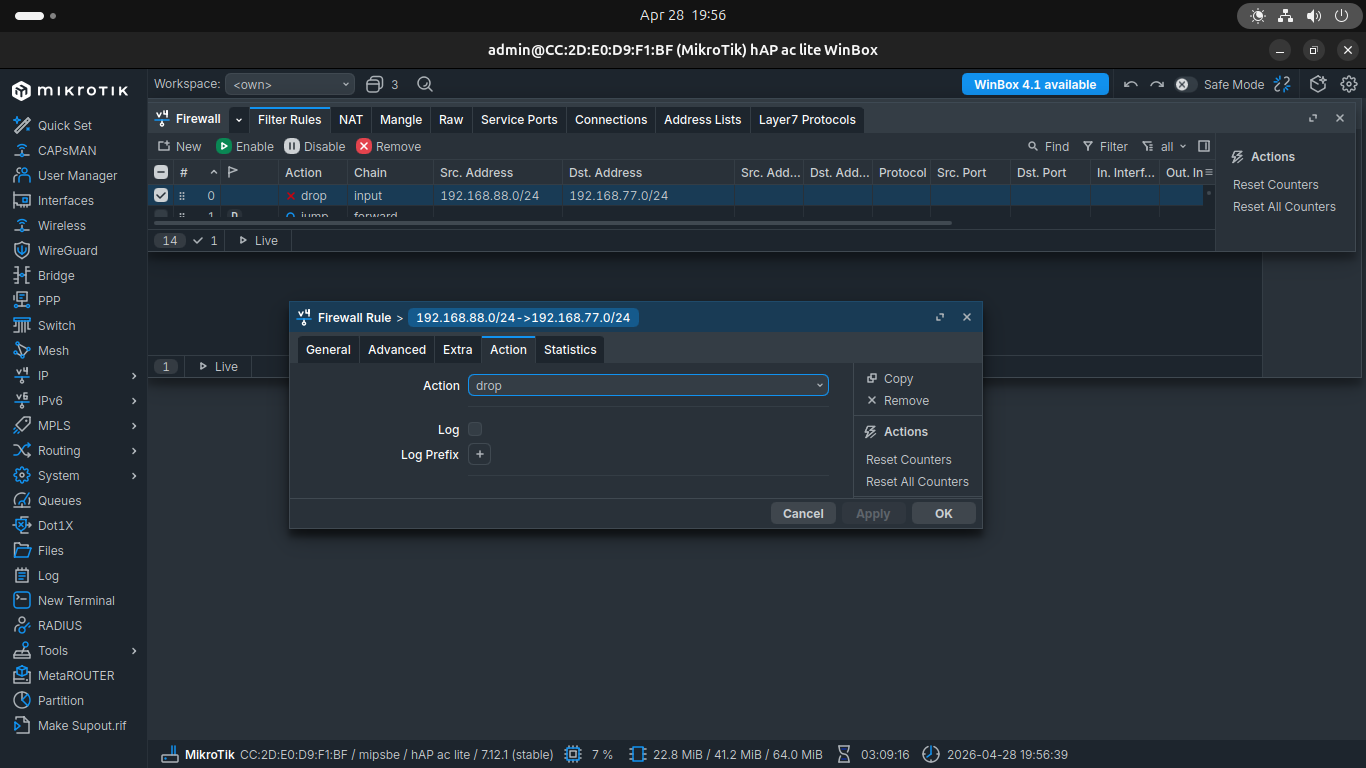Click the undo arrow in the top toolbar
This screenshot has height=768, width=1366.
[1130, 85]
